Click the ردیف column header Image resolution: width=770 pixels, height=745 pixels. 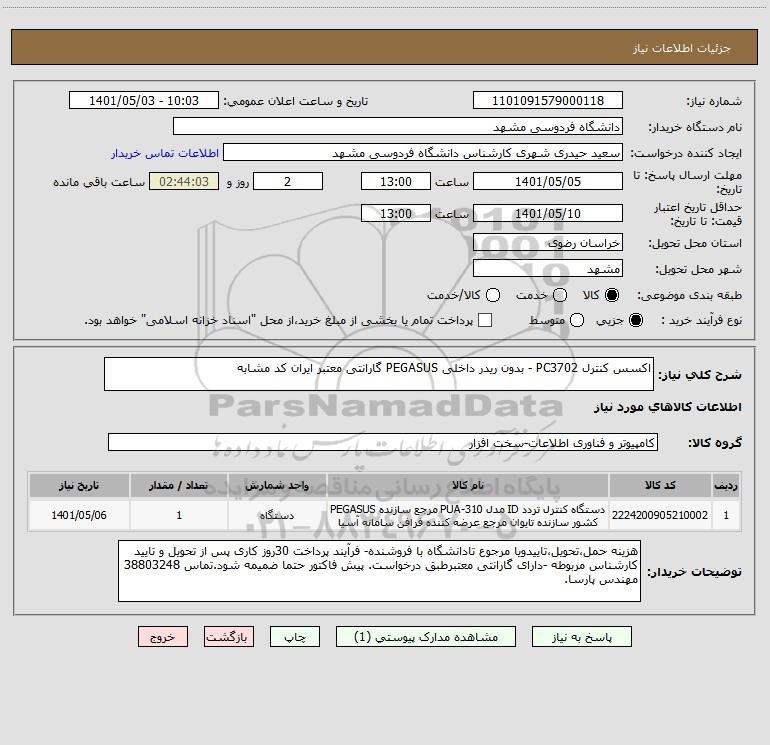click(726, 485)
